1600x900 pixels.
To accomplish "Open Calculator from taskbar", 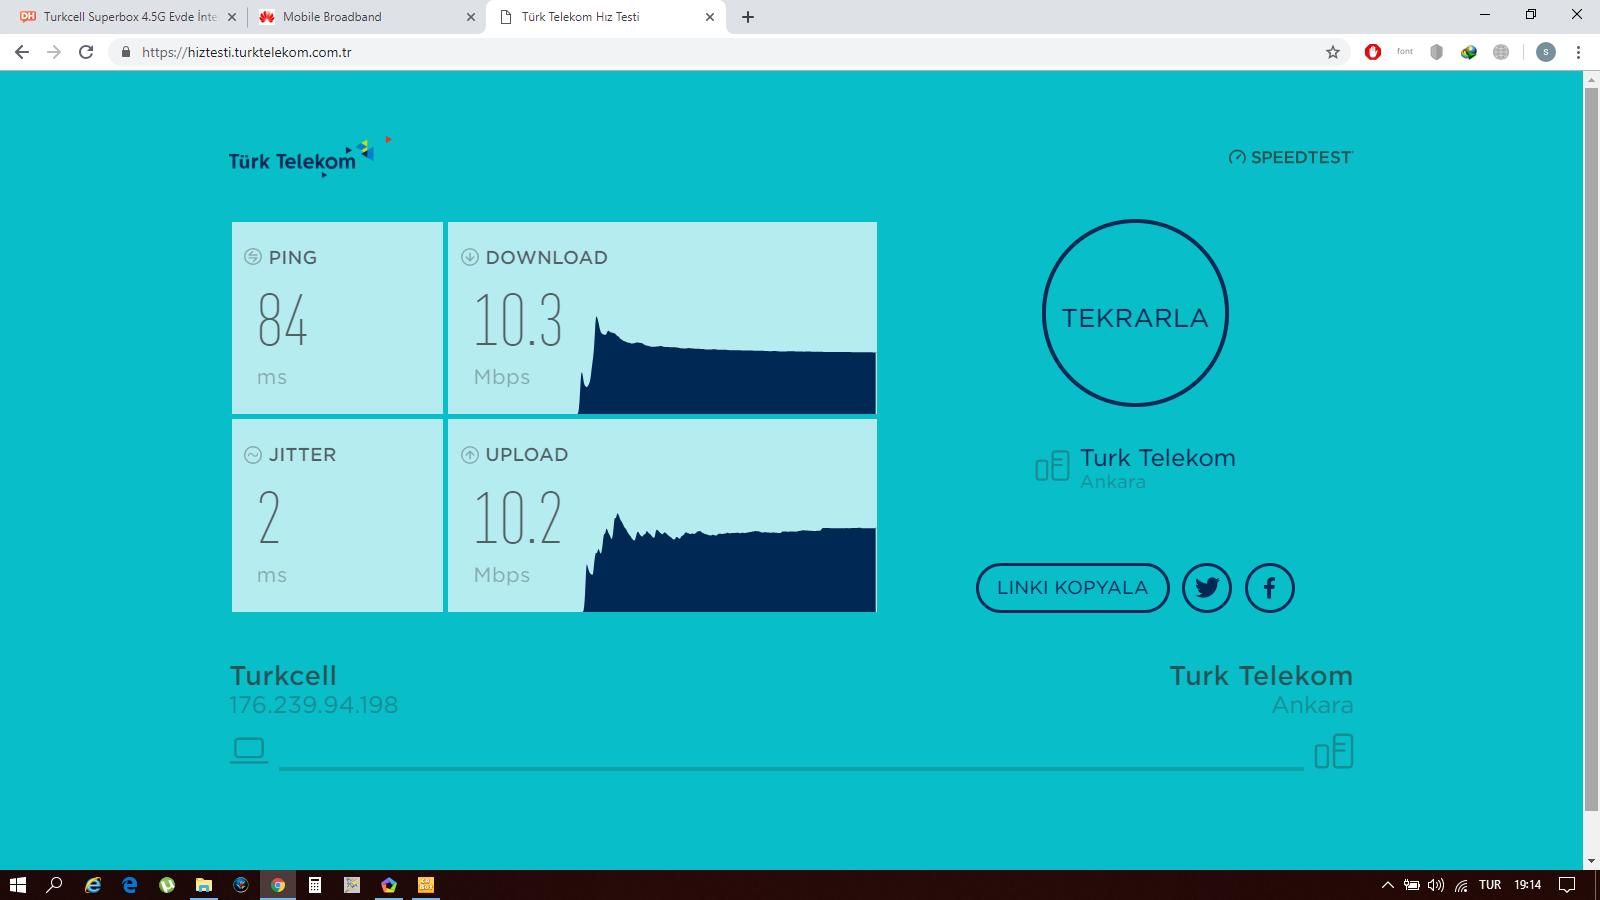I will [x=315, y=885].
